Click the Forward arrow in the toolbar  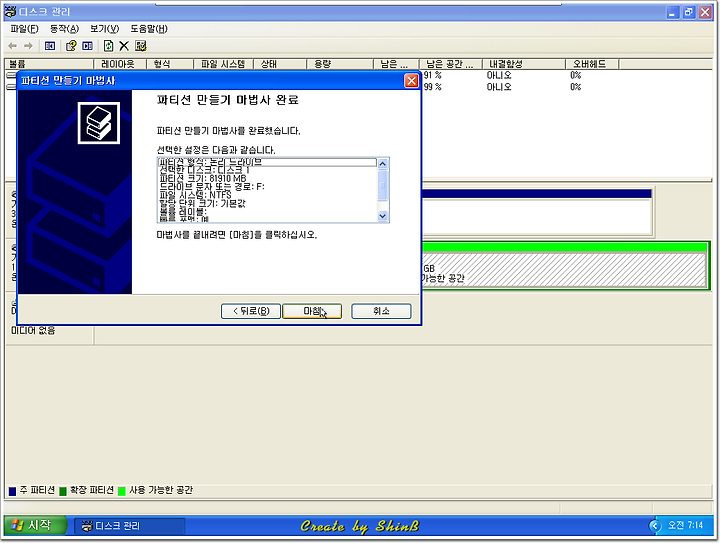tap(28, 46)
